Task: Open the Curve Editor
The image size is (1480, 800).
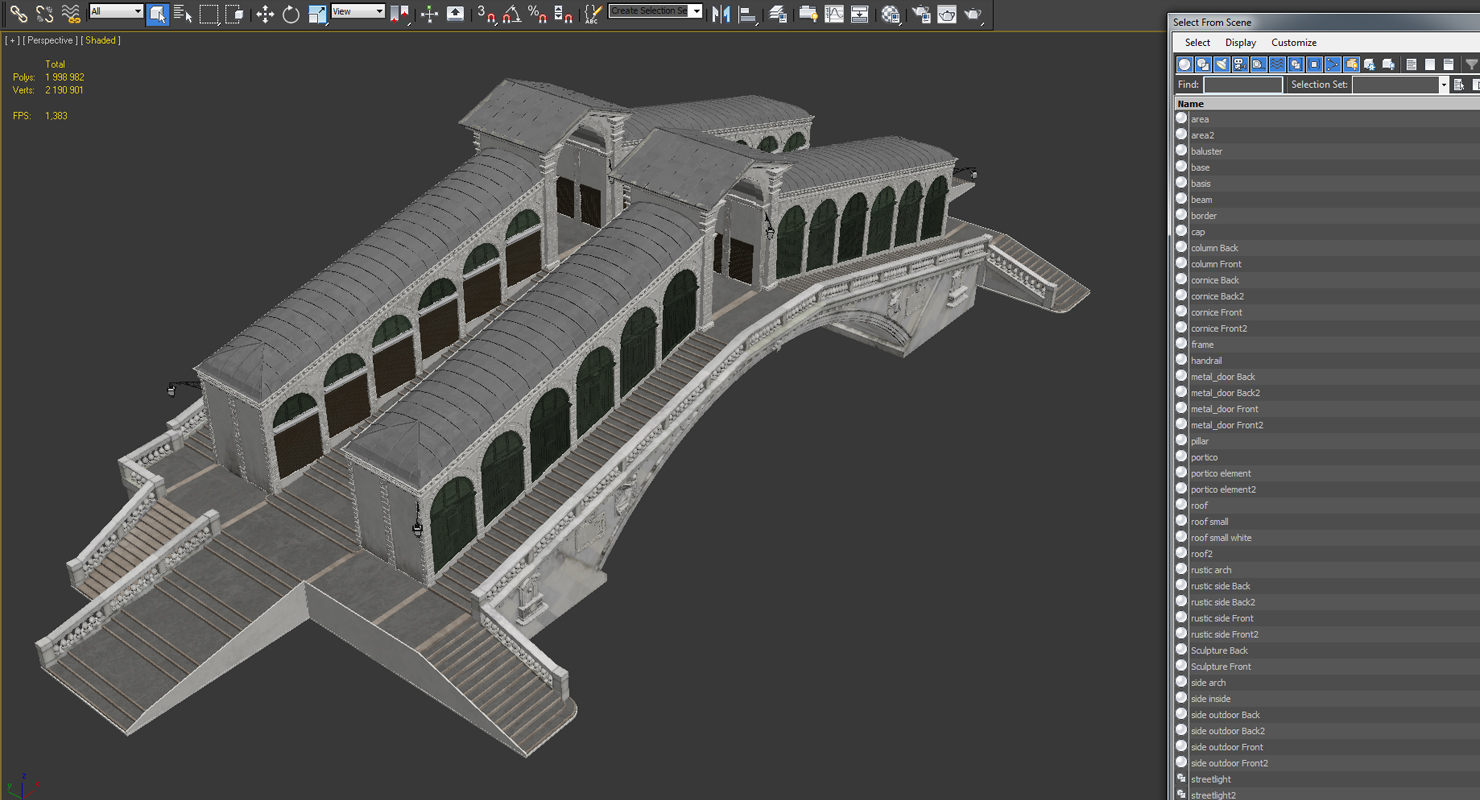Action: coord(835,14)
